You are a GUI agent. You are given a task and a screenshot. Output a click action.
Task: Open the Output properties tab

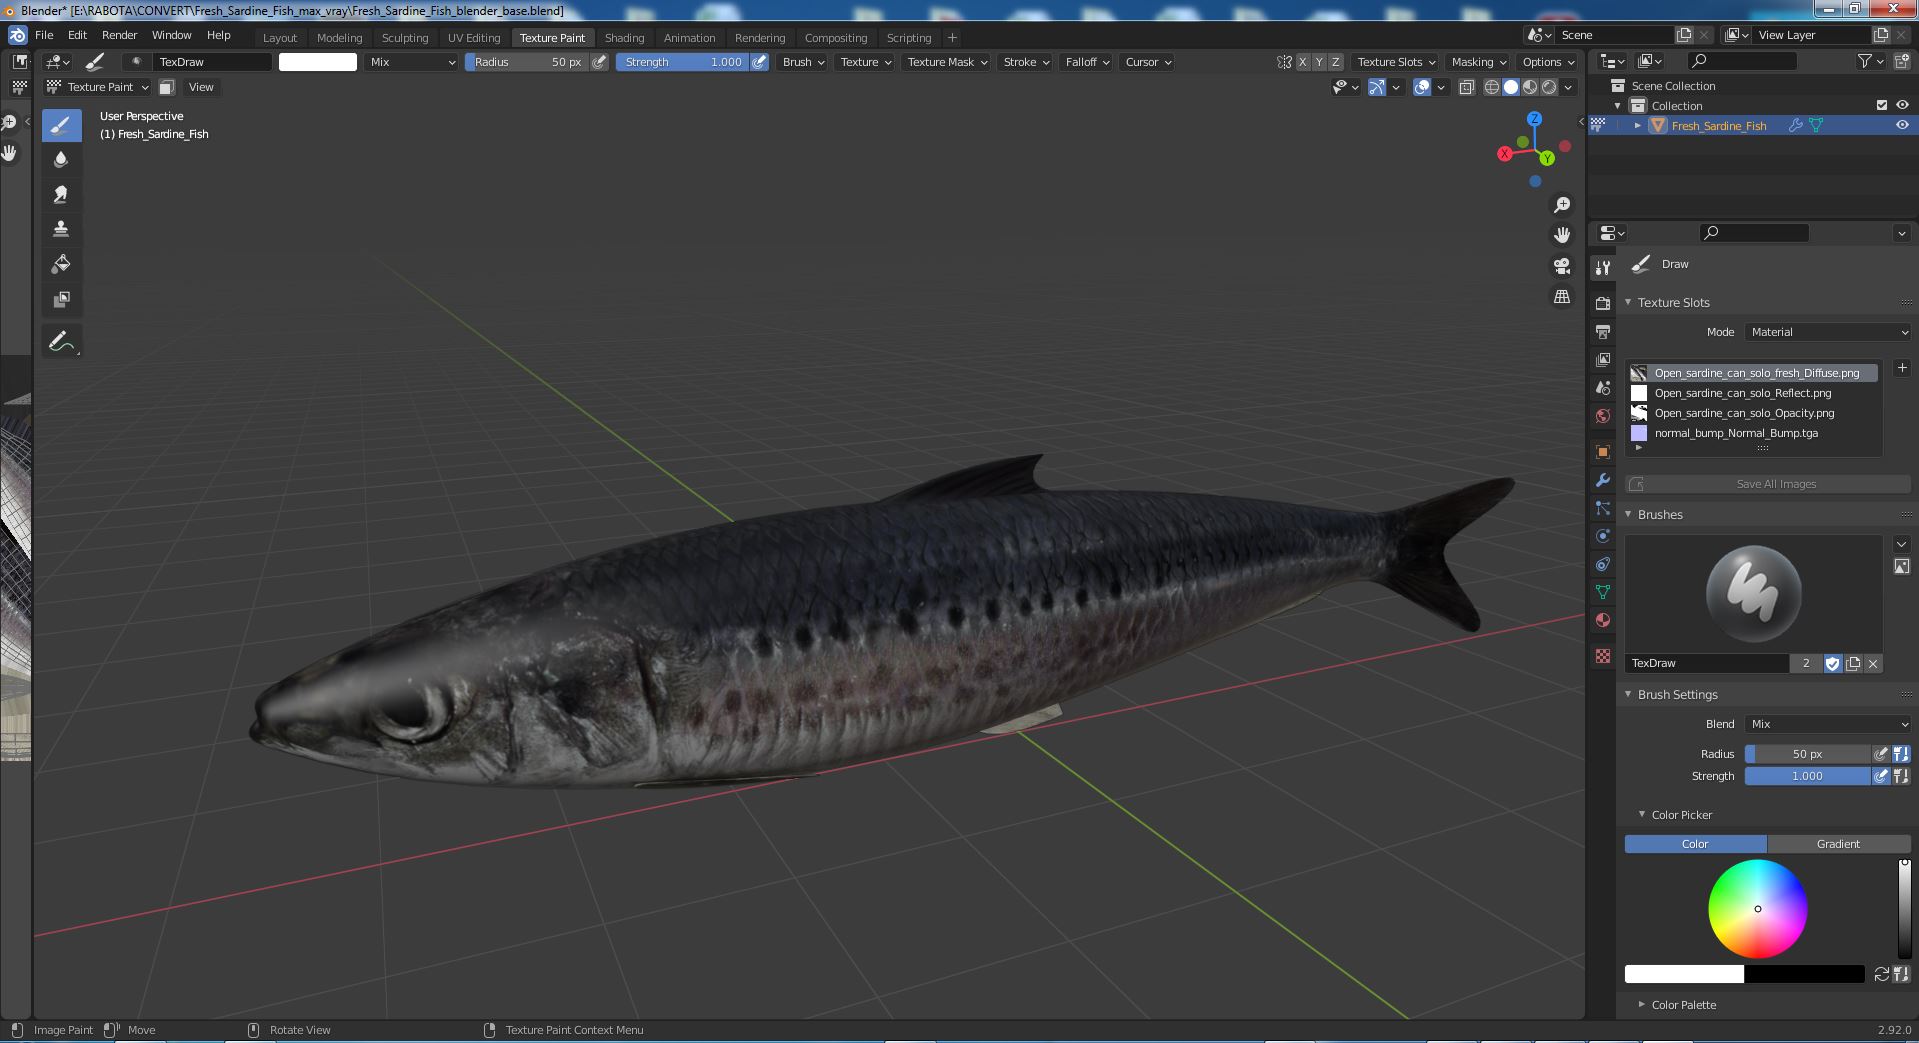click(x=1603, y=331)
